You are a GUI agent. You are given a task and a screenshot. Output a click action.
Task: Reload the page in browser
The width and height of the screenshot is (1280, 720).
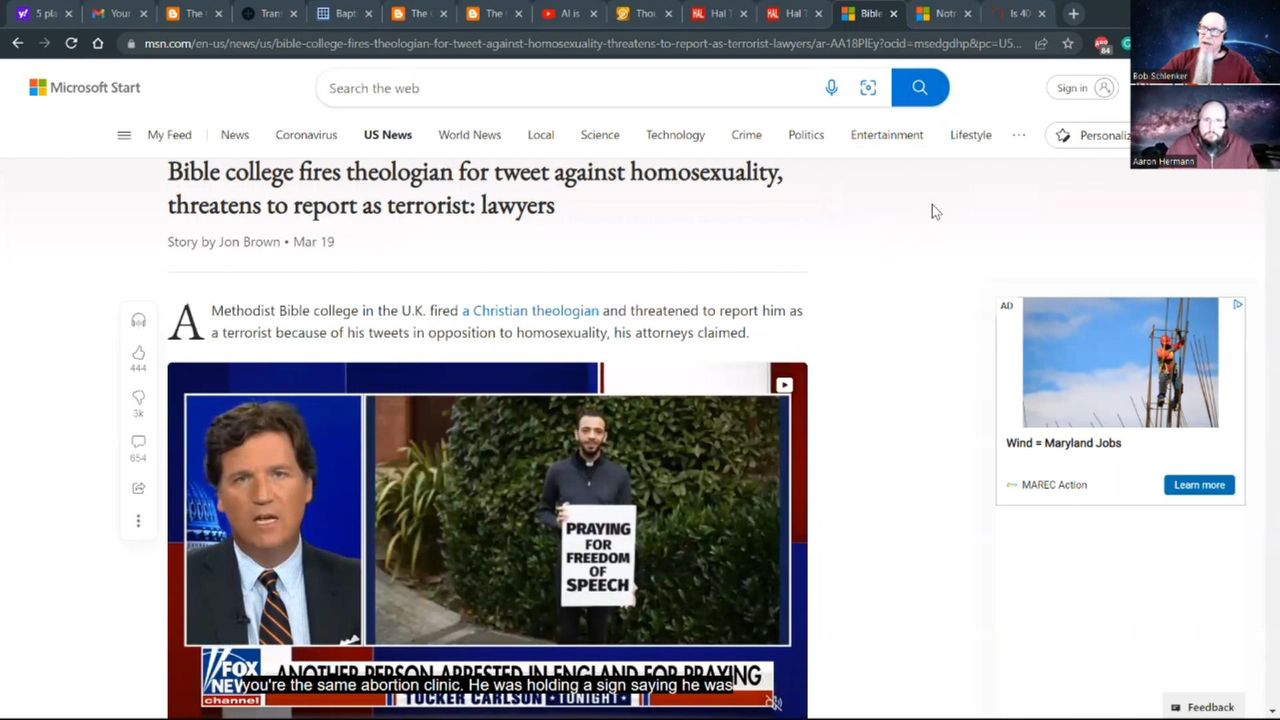(x=71, y=44)
